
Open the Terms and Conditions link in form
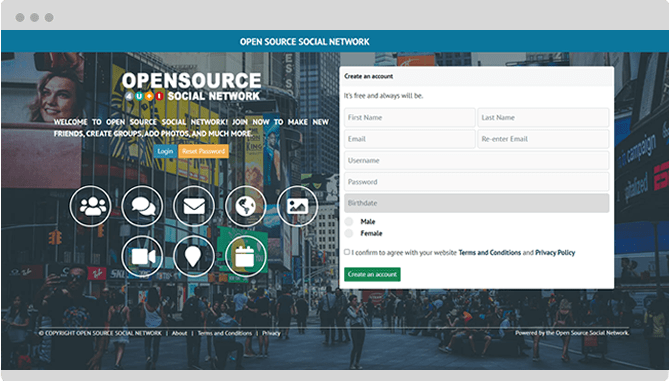pos(489,253)
